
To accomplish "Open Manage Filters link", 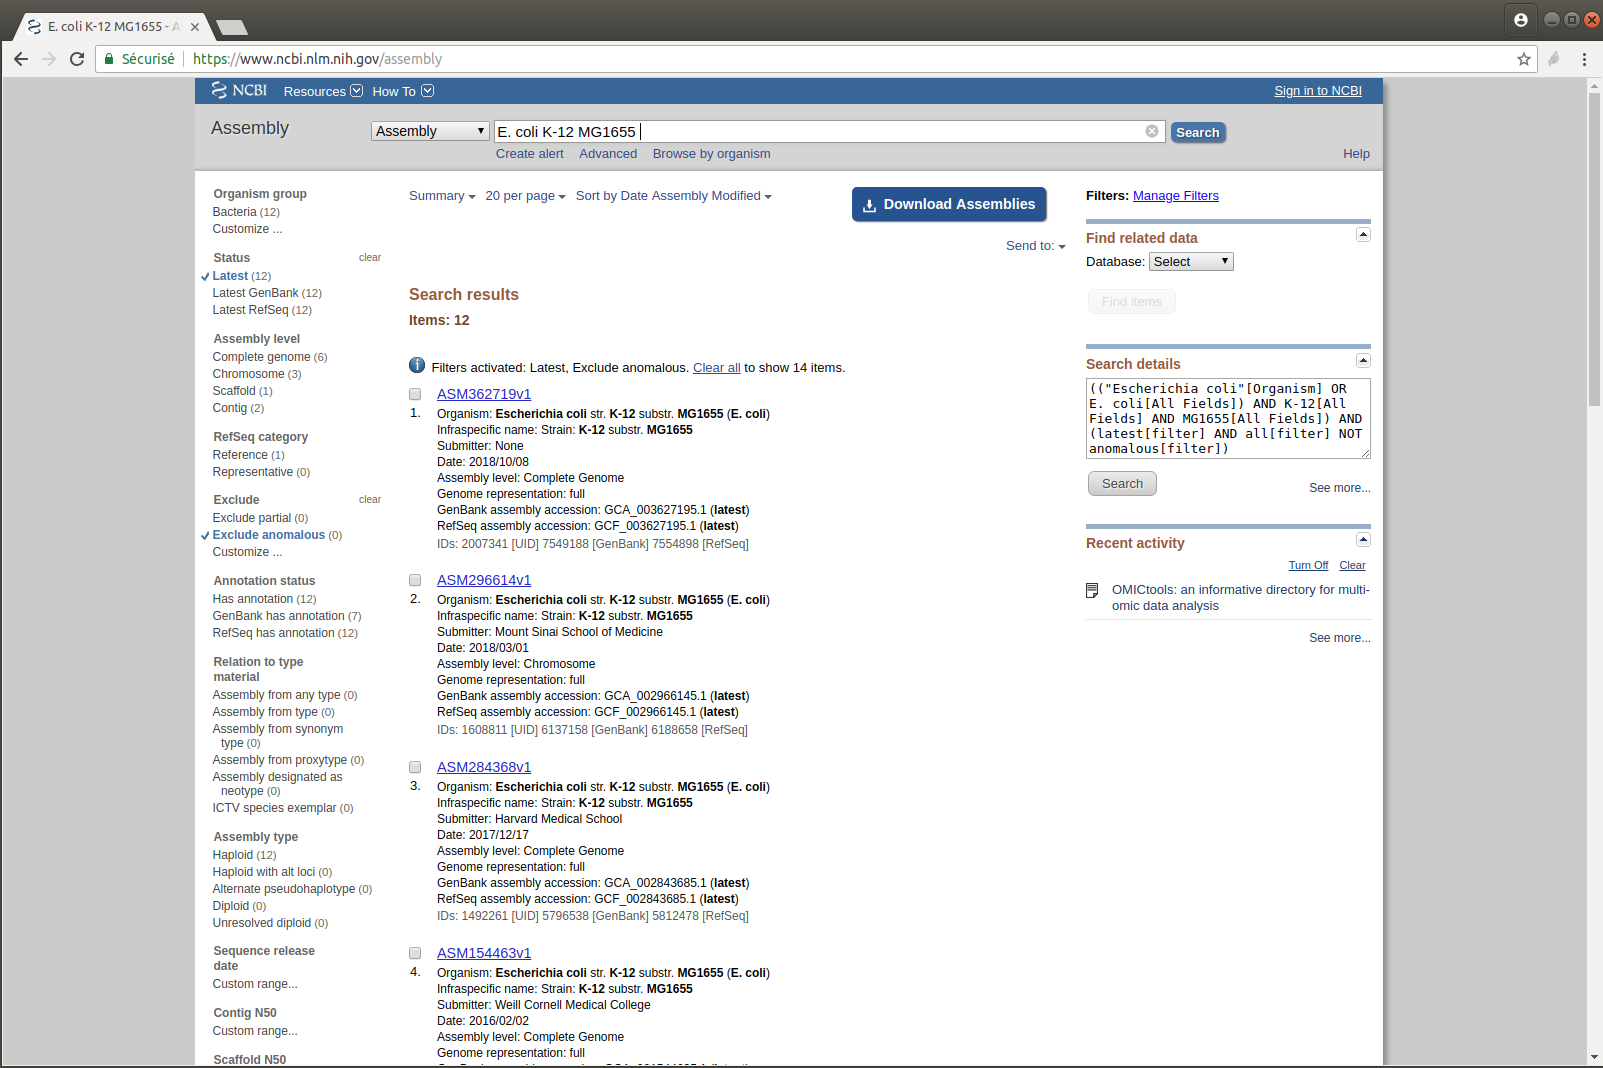I will pos(1176,196).
